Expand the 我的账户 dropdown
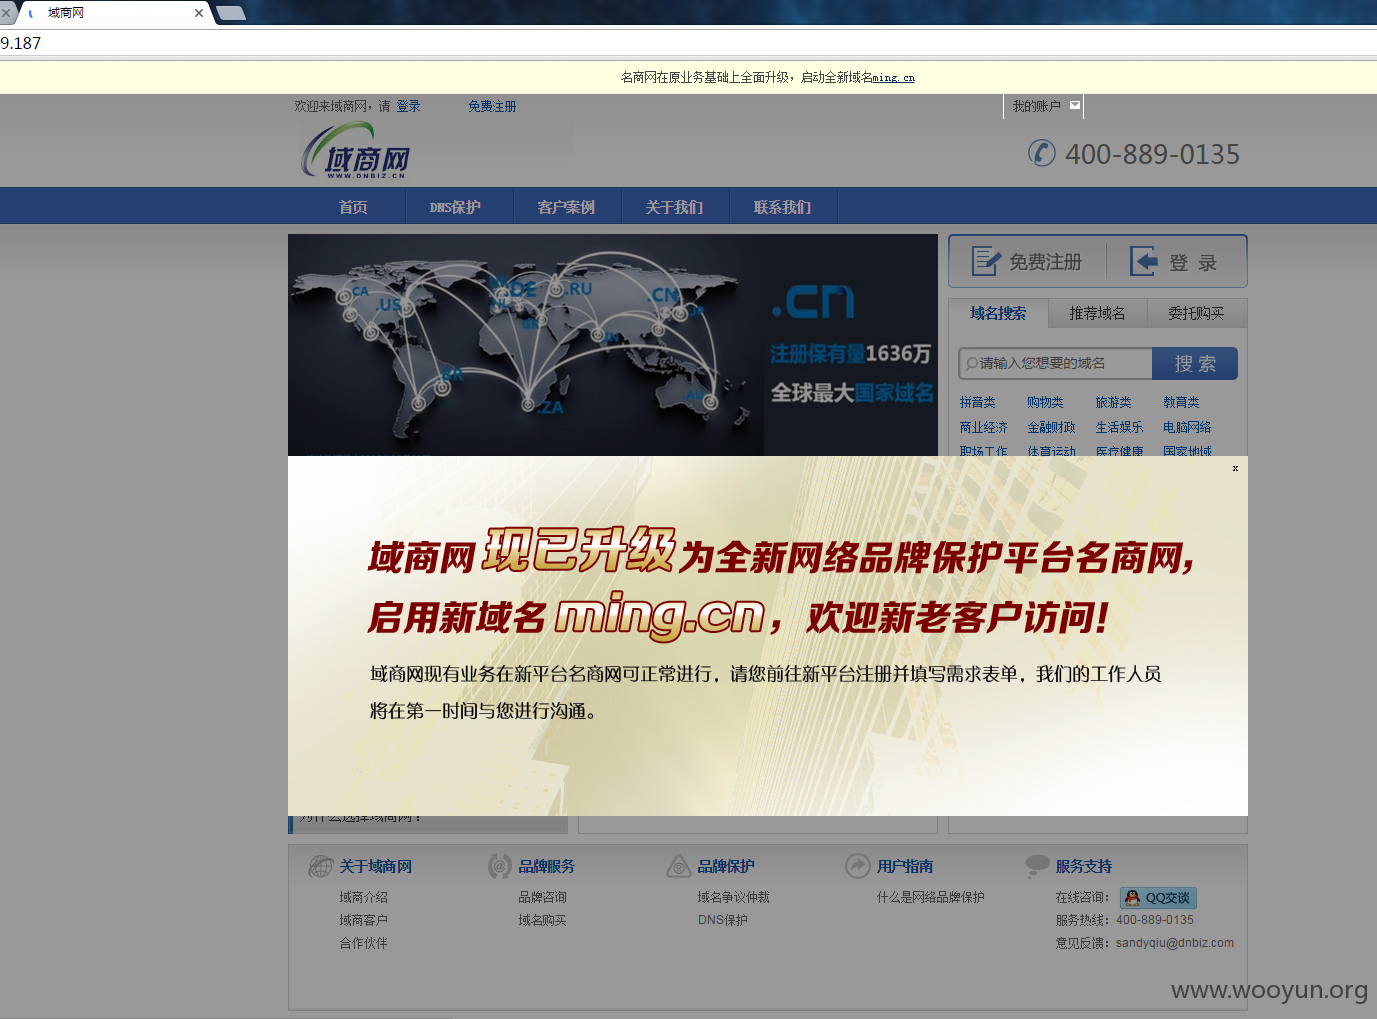1377x1019 pixels. pos(1044,106)
